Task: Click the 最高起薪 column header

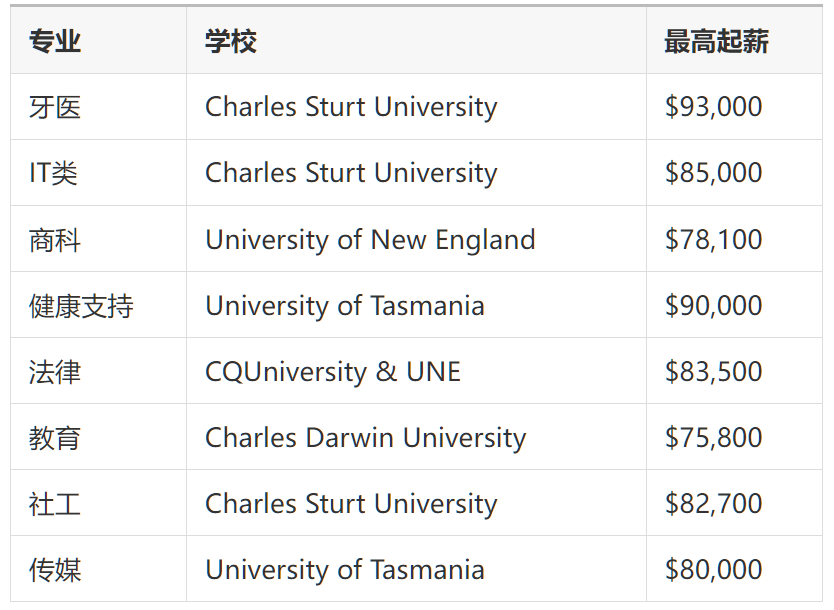Action: pos(716,41)
